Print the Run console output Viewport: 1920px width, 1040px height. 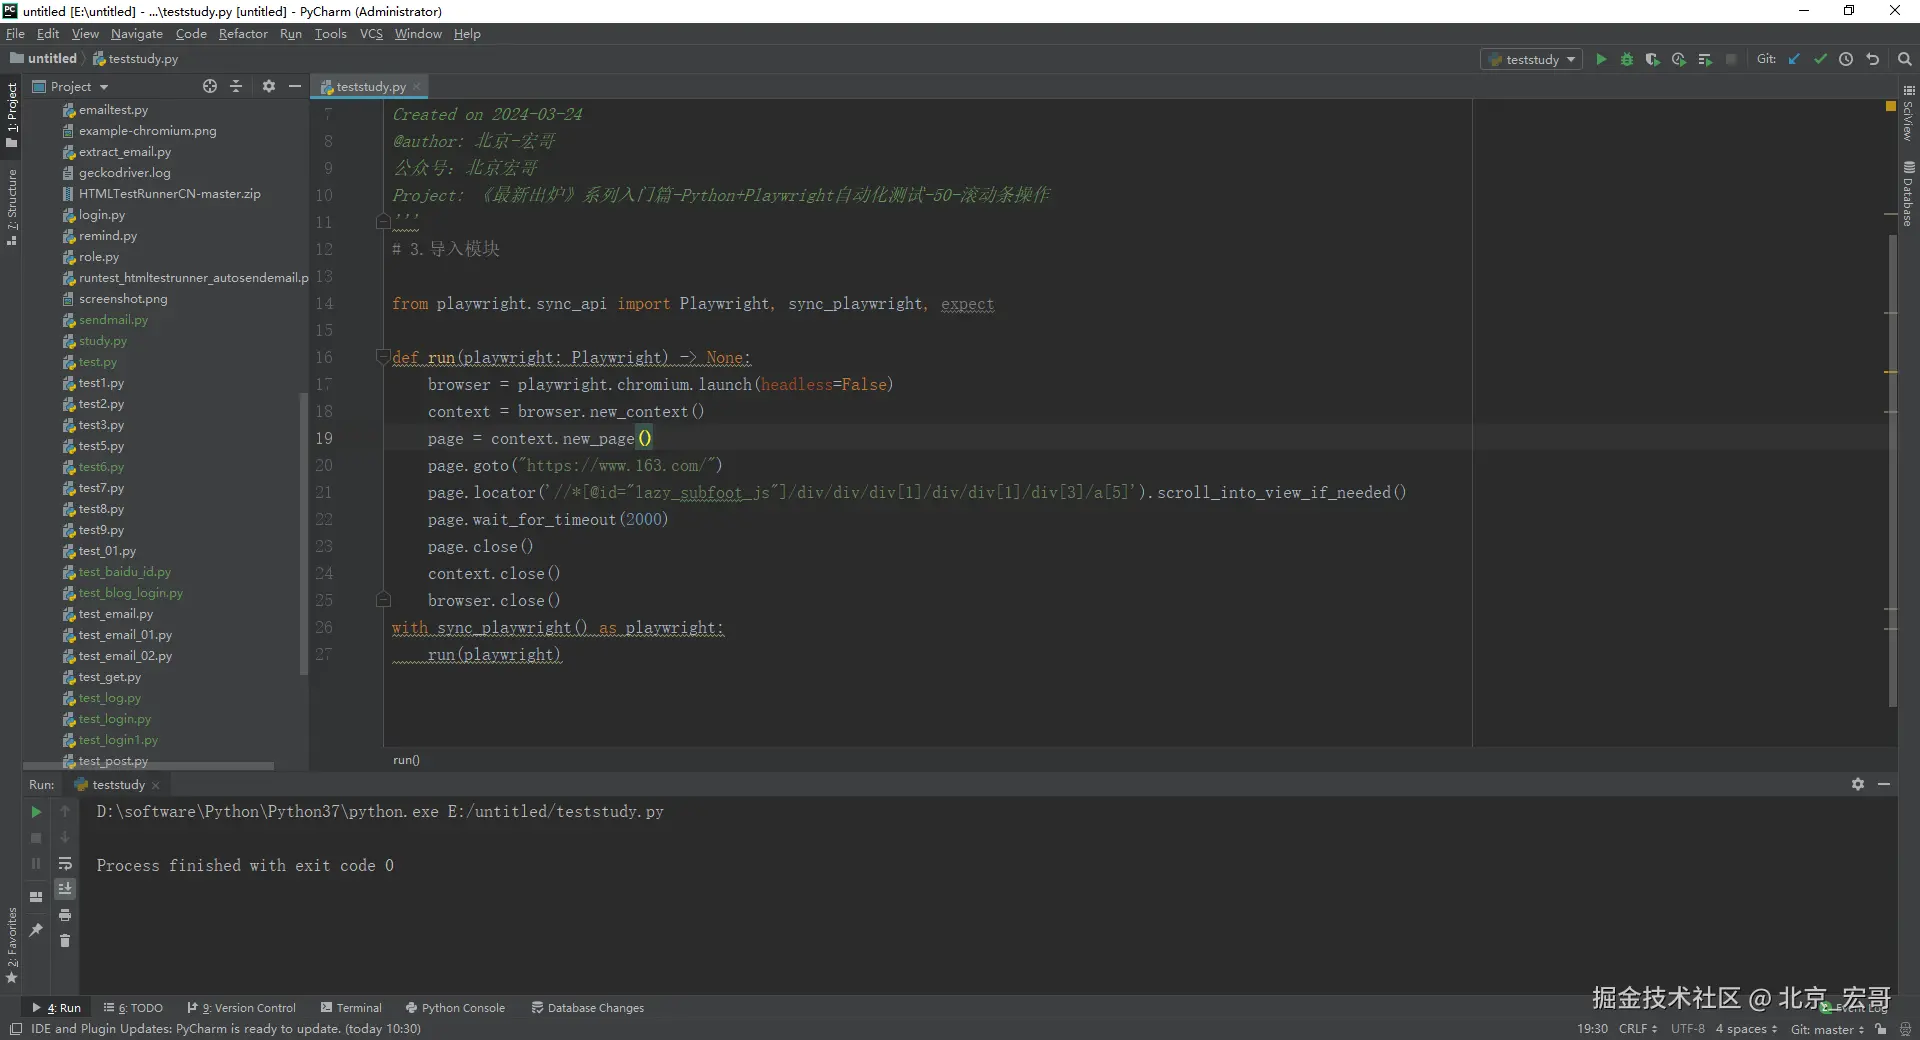point(65,915)
